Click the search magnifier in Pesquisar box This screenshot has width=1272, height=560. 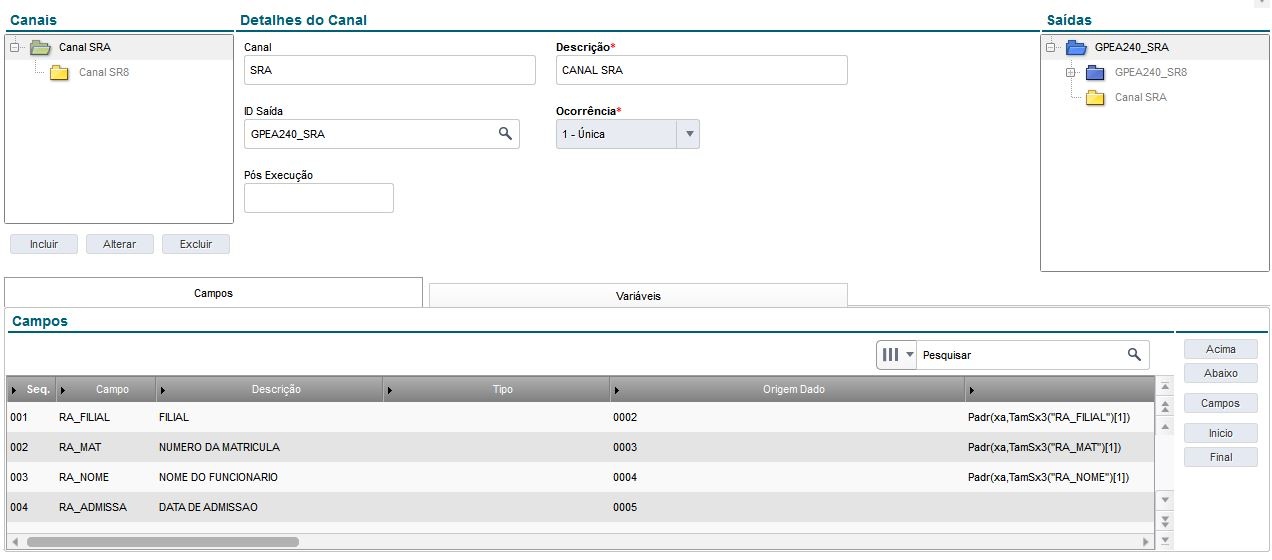(x=1134, y=354)
